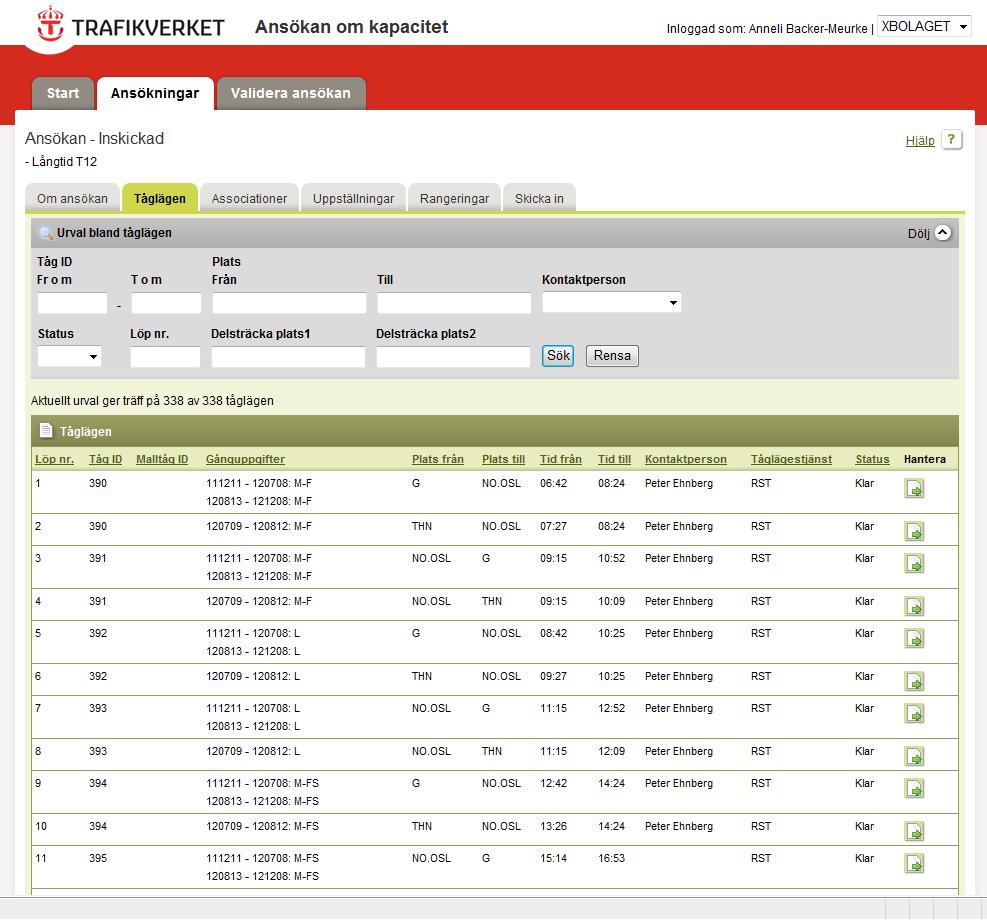Open manage icon for Löp nr. 1
Viewport: 987px width, 920px height.
click(x=914, y=488)
